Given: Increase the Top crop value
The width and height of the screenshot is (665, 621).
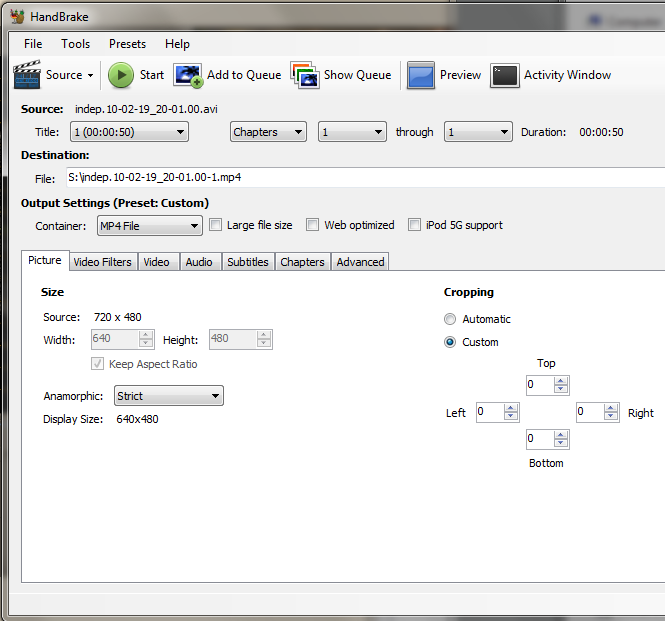Looking at the screenshot, I should pos(561,381).
